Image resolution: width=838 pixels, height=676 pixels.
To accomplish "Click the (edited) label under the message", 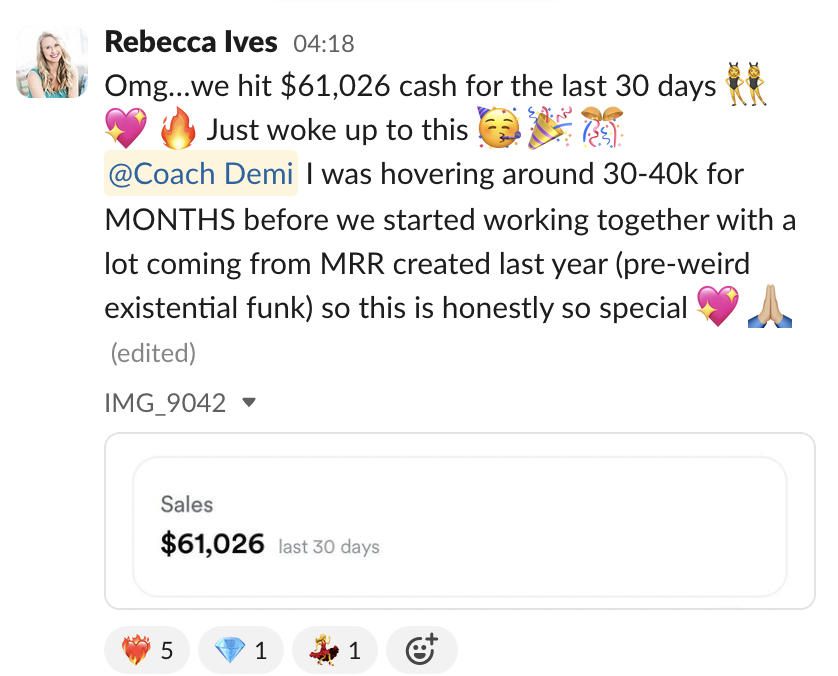I will coord(152,353).
